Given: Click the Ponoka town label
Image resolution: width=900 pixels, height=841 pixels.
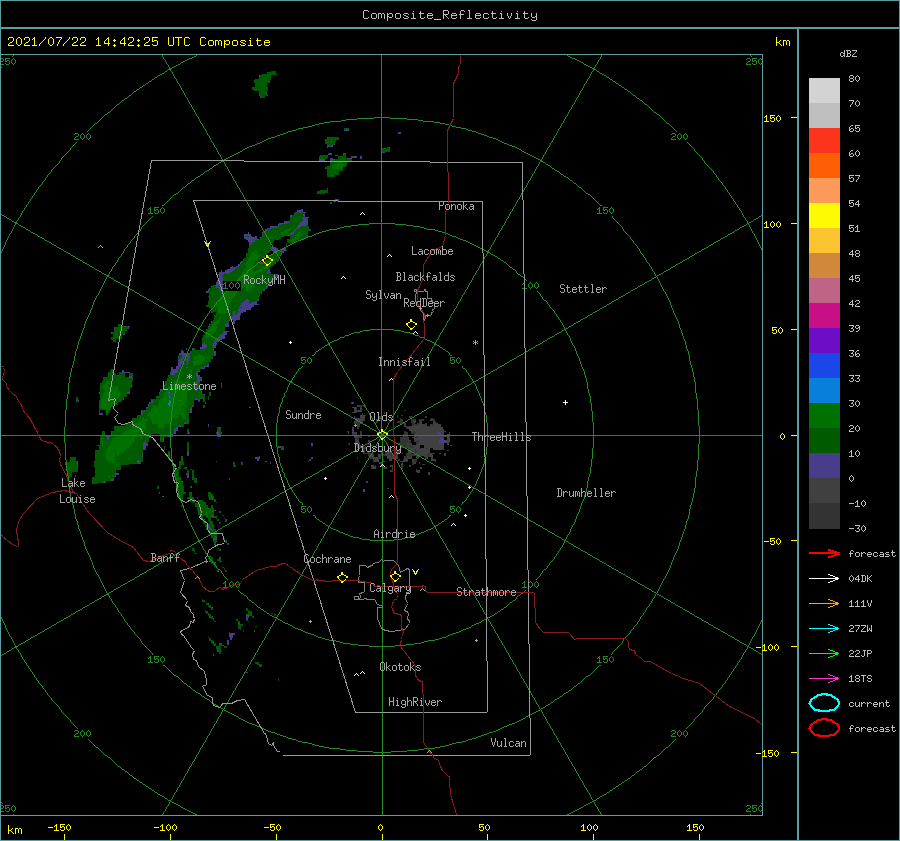Looking at the screenshot, I should click(x=456, y=206).
